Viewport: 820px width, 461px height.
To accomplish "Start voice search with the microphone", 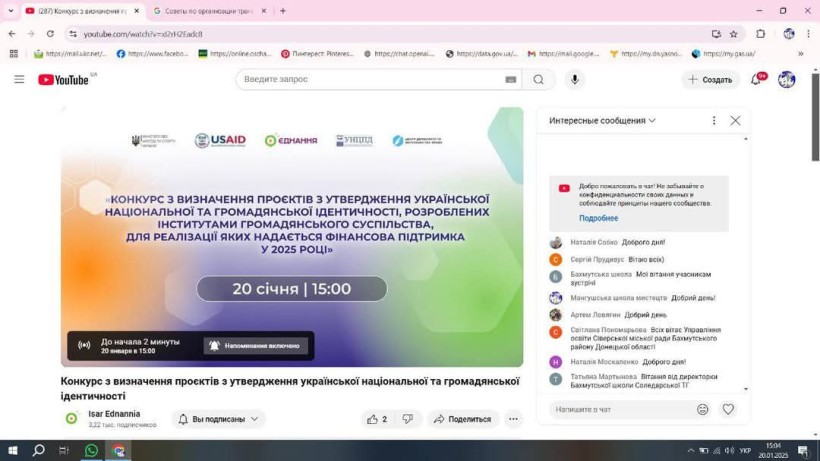I will (x=574, y=79).
